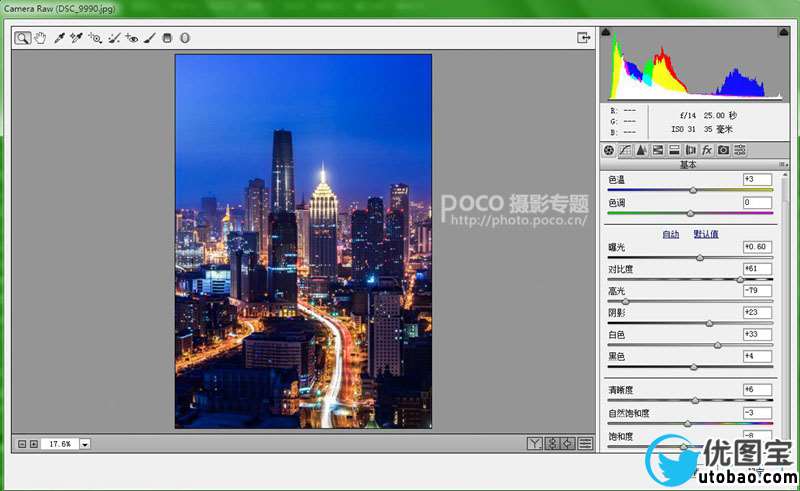Click the 对比度 value field
The width and height of the screenshot is (800, 491).
click(x=757, y=268)
